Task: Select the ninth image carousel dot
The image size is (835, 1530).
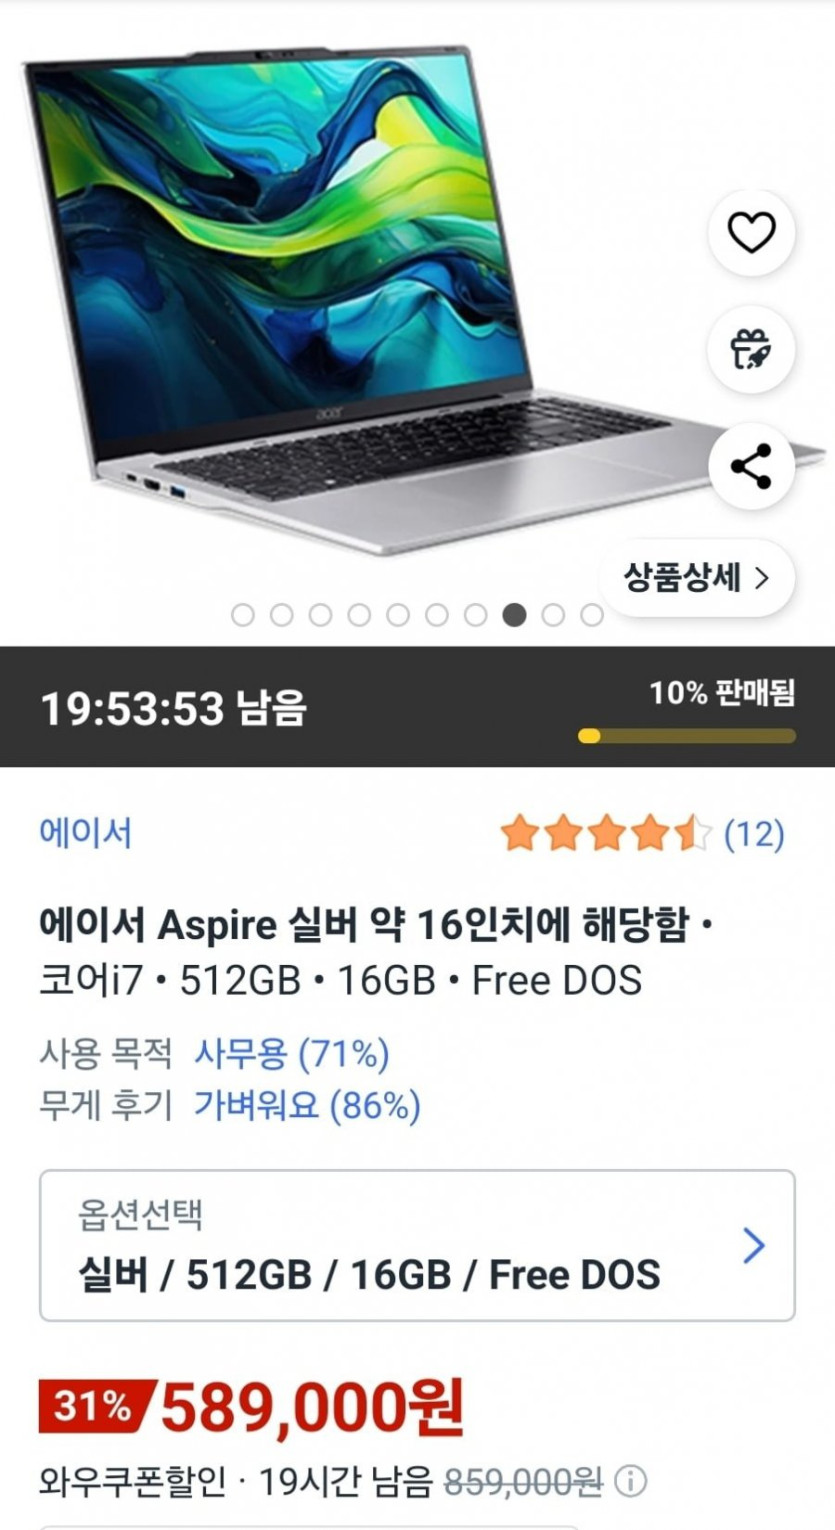Action: point(553,615)
